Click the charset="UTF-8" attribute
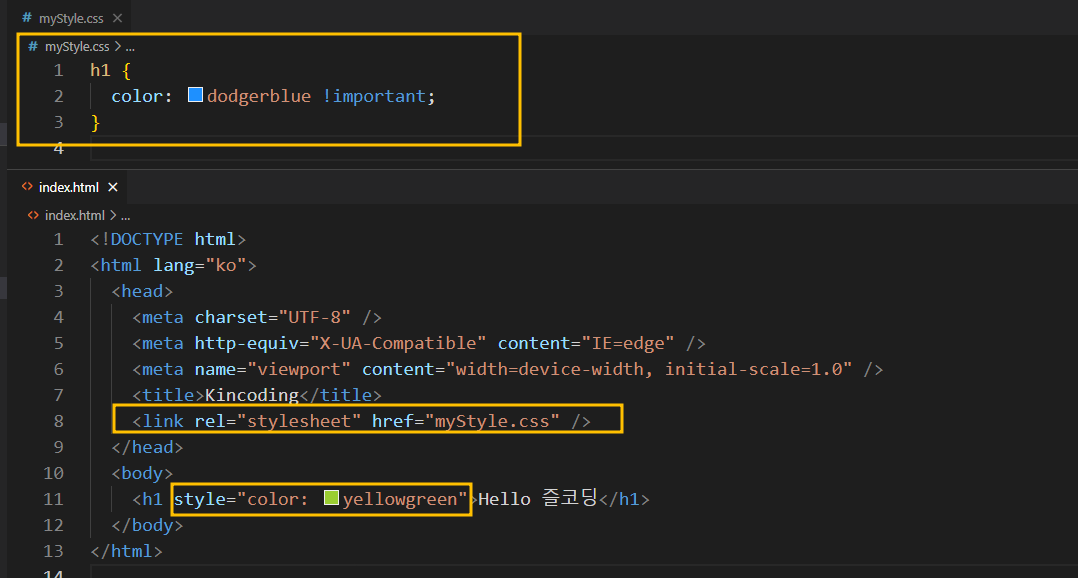 (x=272, y=318)
